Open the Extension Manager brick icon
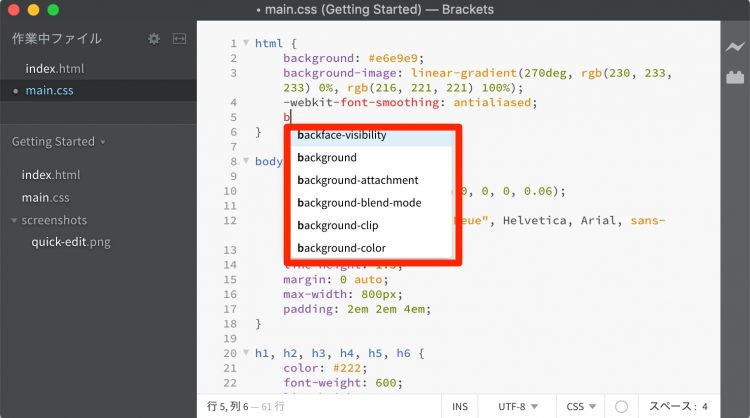Viewport: 750px width, 418px height. click(735, 77)
